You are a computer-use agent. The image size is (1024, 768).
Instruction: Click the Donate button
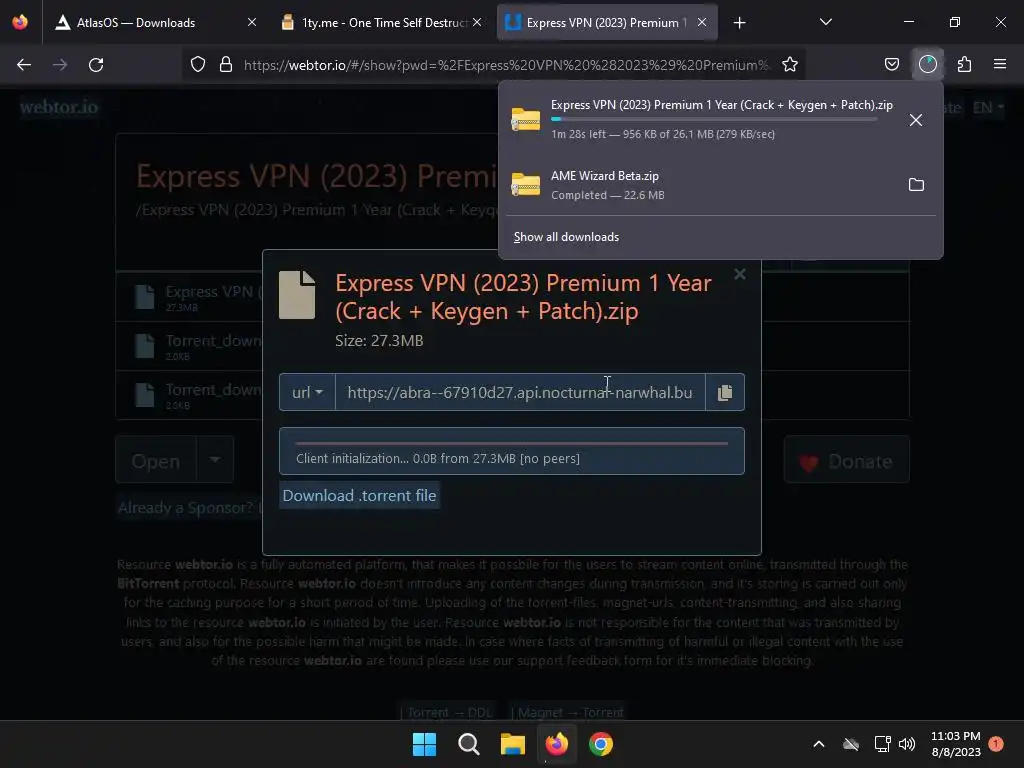pos(846,461)
